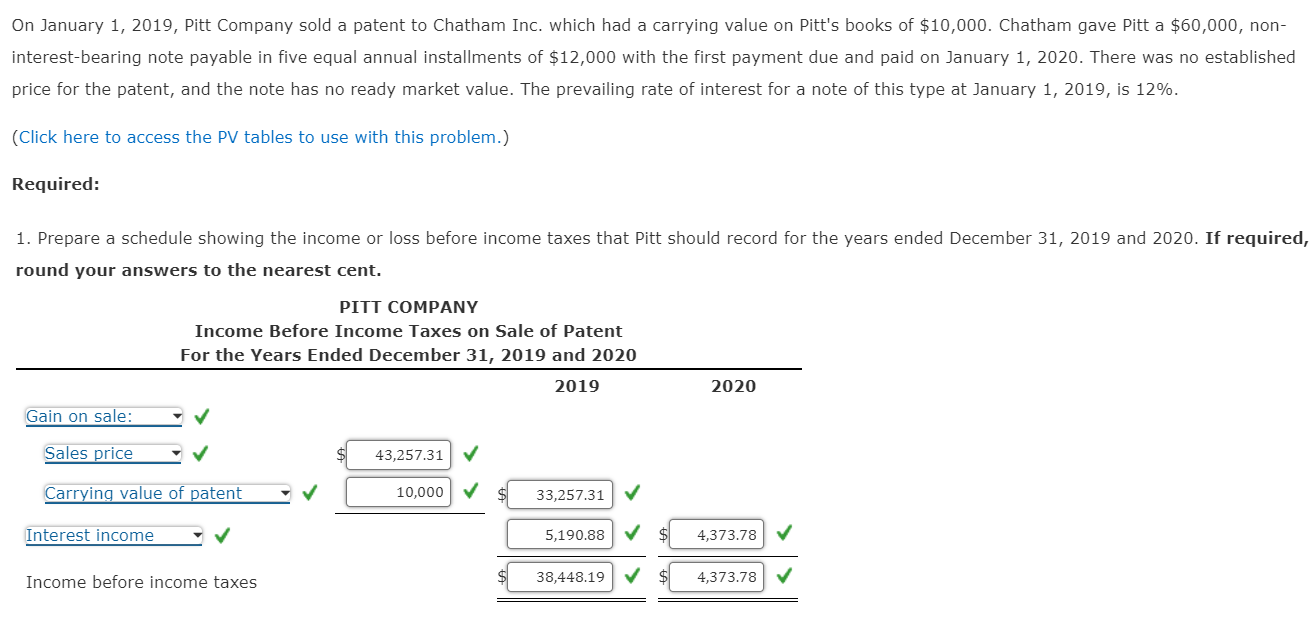The image size is (1312, 617).
Task: Click the checkmark after Carrying value of patent
Action: (x=308, y=491)
